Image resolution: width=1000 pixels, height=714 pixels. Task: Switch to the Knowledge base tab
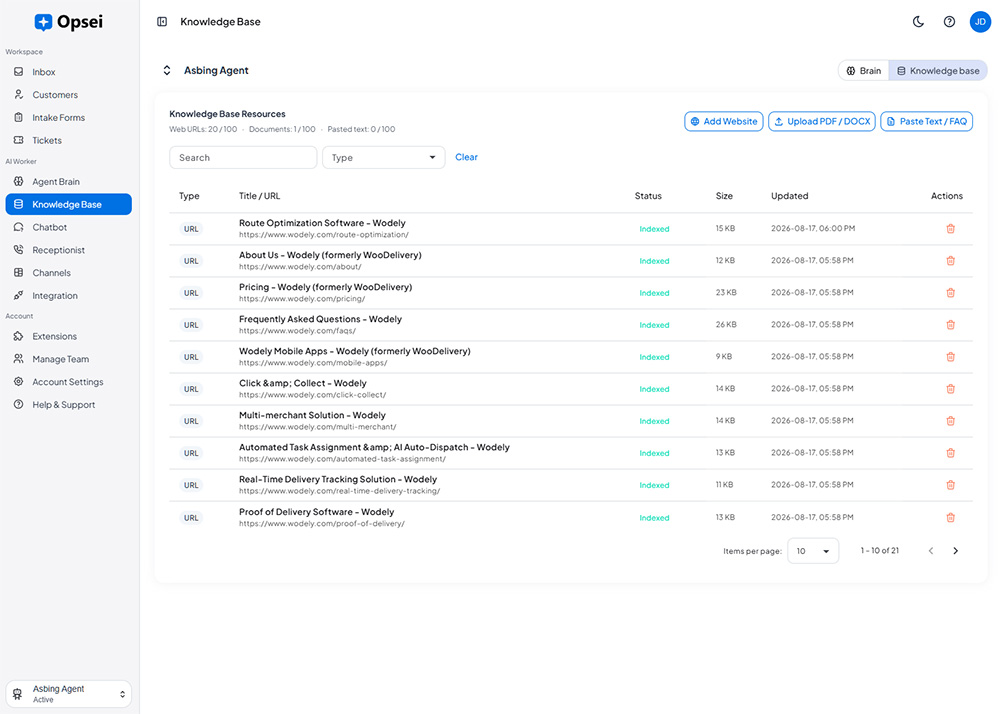(938, 71)
